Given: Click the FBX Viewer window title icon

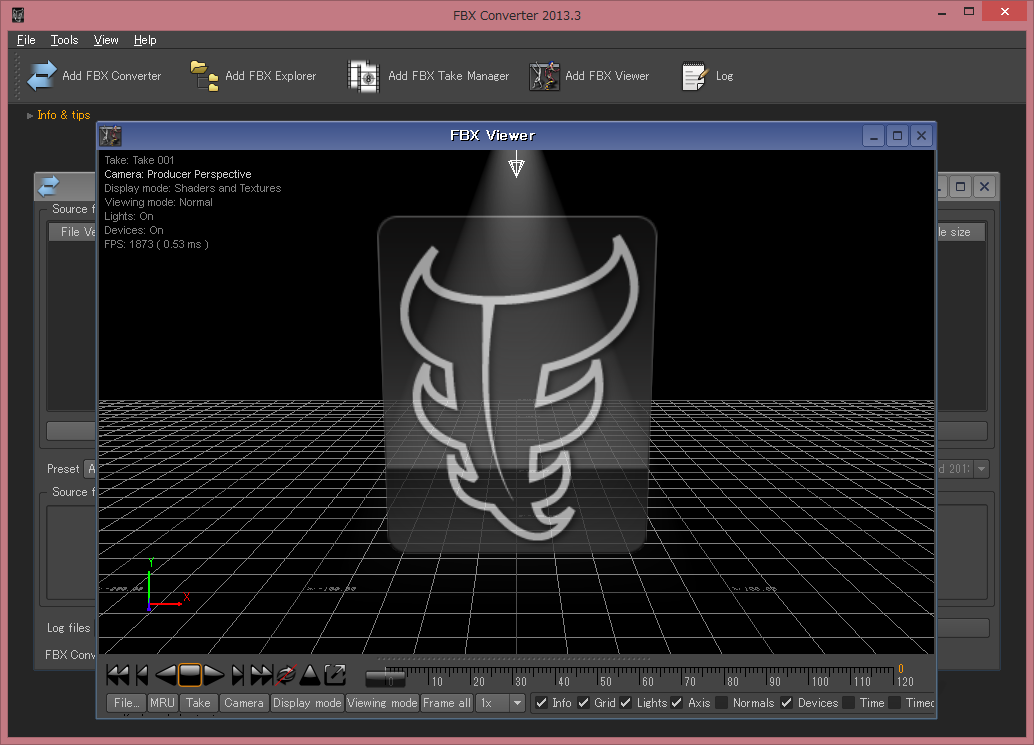Looking at the screenshot, I should (110, 136).
